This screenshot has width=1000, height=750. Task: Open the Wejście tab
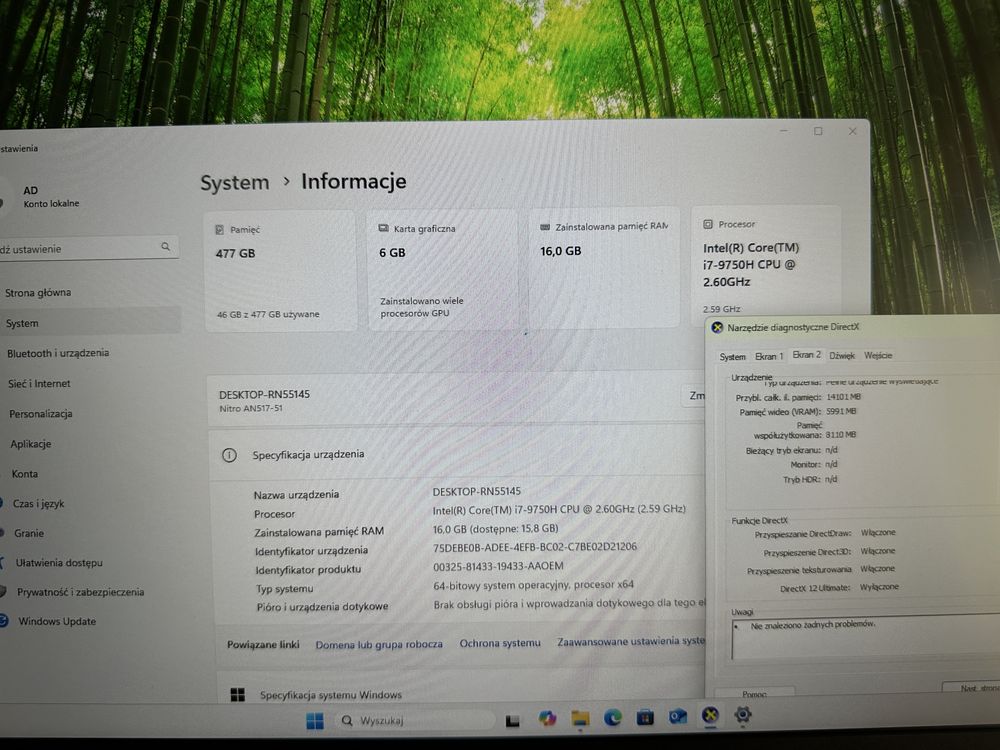pos(878,355)
